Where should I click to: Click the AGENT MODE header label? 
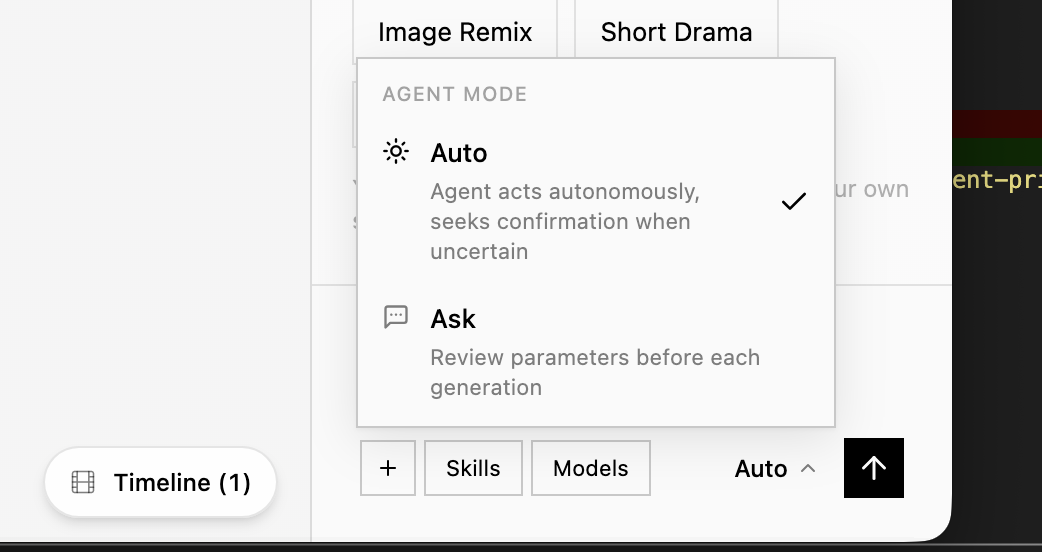(x=455, y=94)
